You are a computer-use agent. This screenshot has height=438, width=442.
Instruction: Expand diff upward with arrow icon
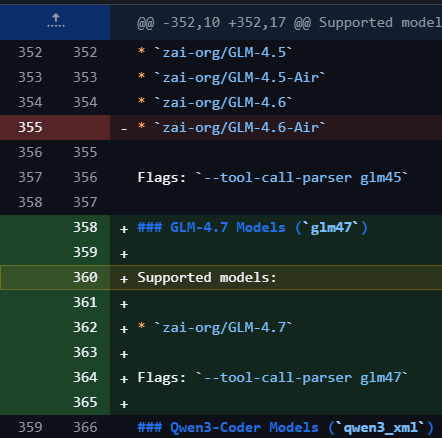[55, 21]
